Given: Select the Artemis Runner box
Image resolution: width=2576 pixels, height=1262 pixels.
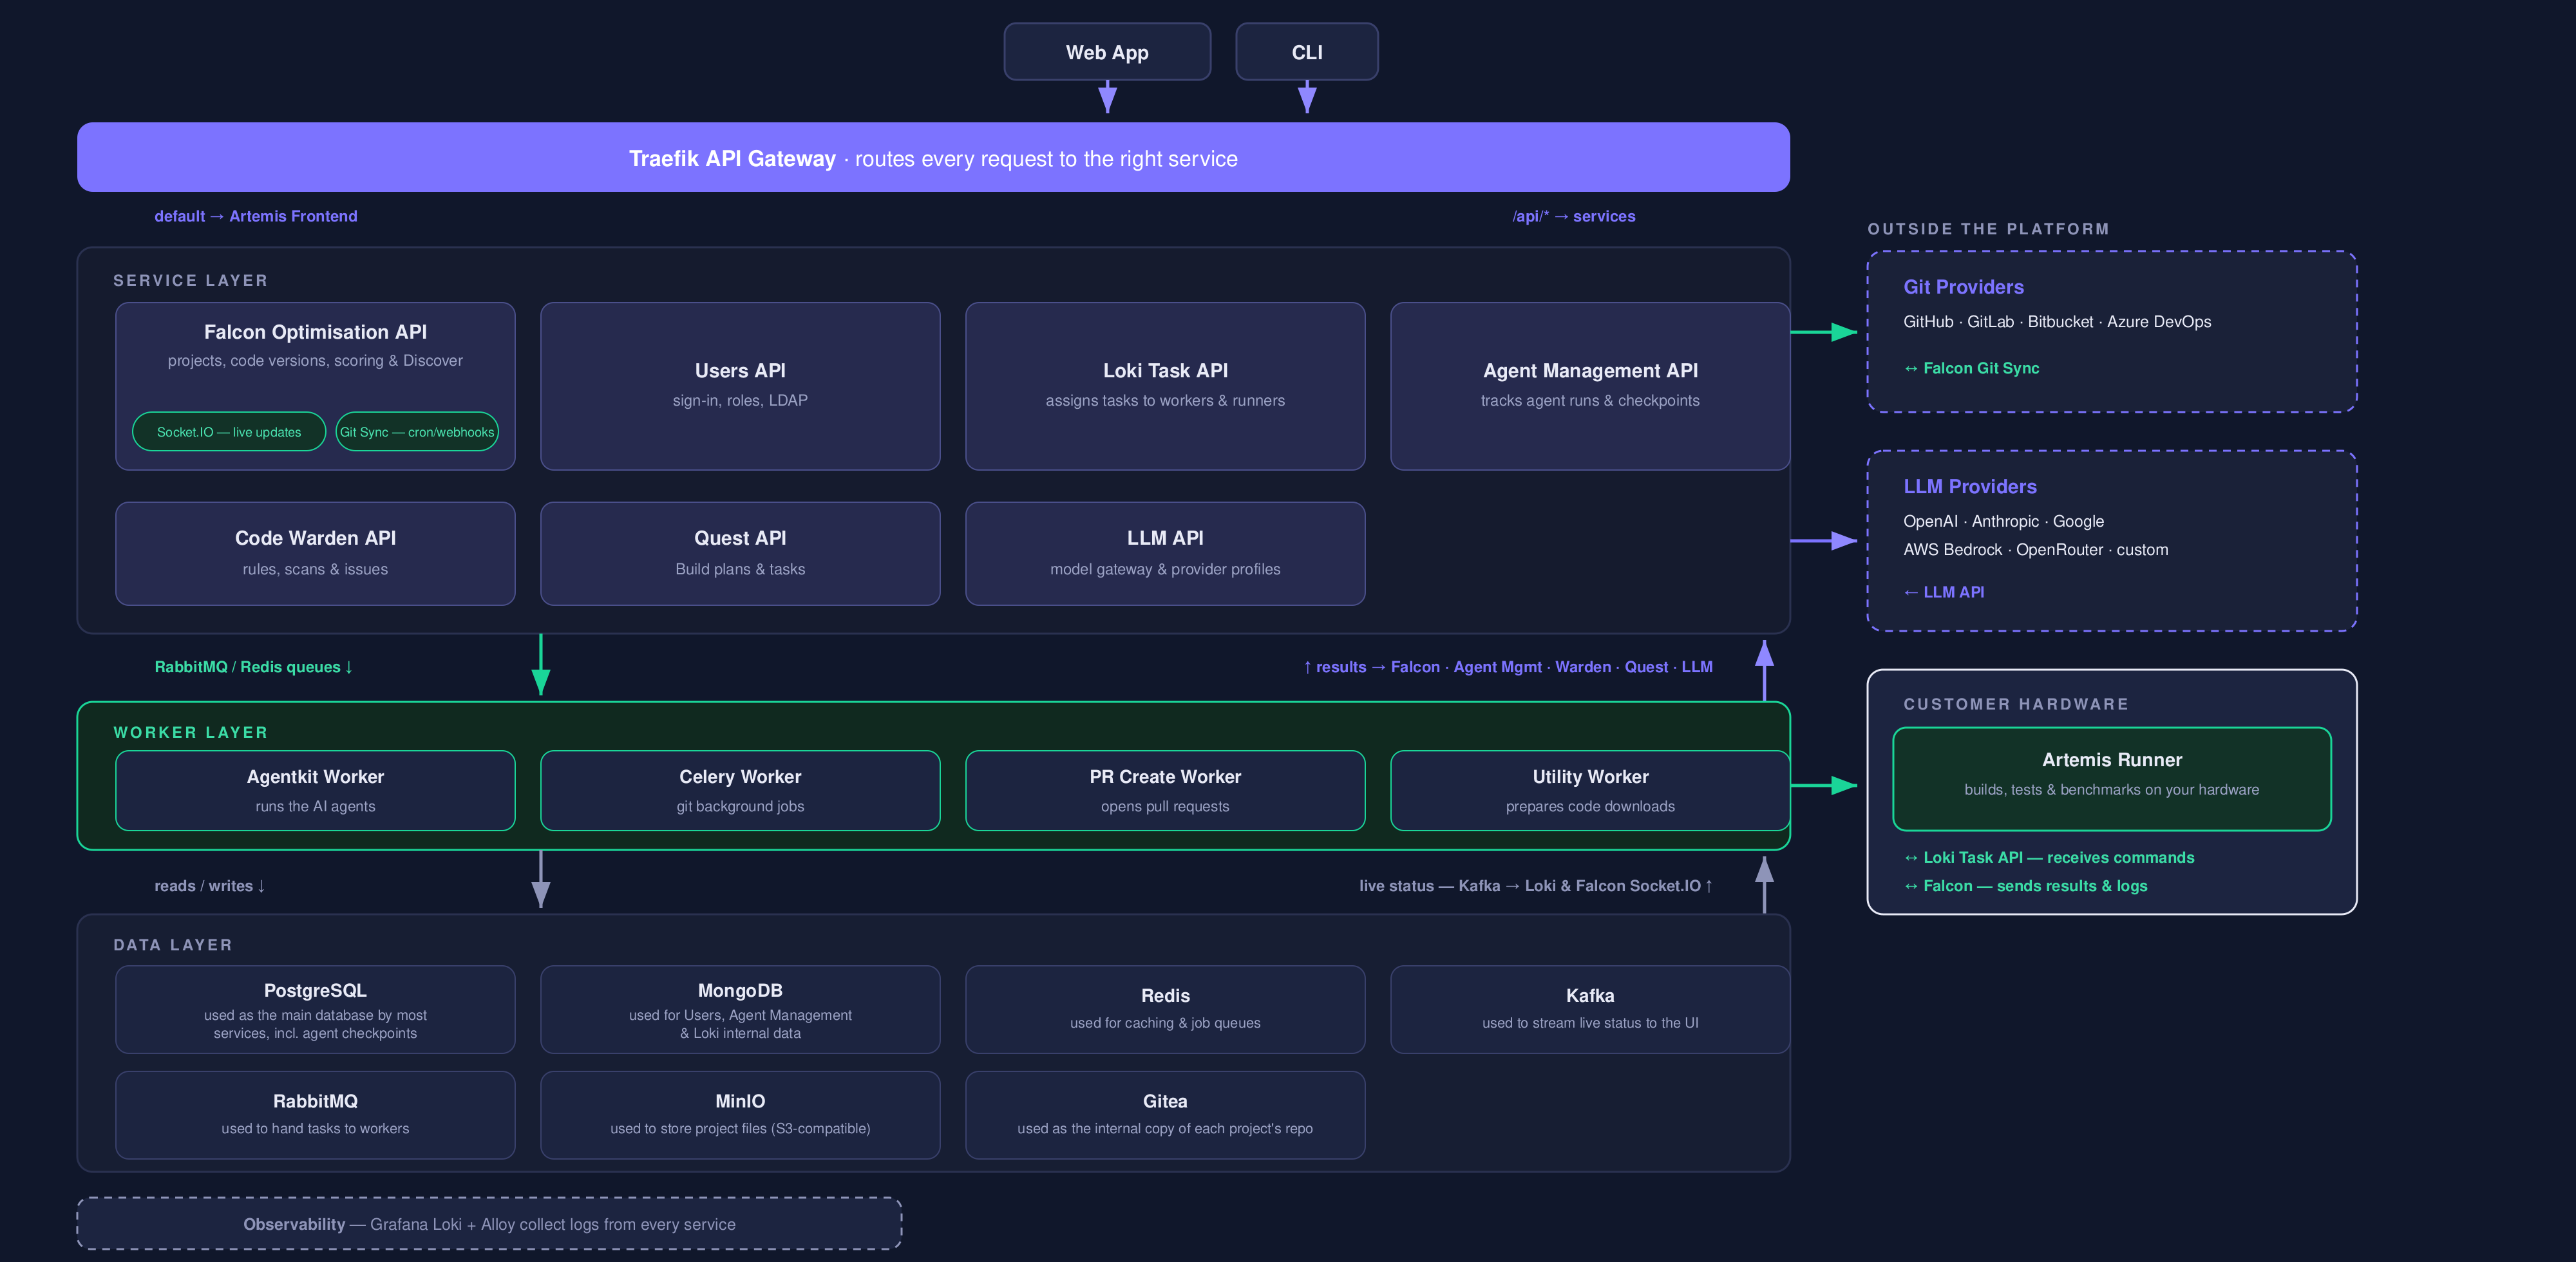Looking at the screenshot, I should [2112, 779].
